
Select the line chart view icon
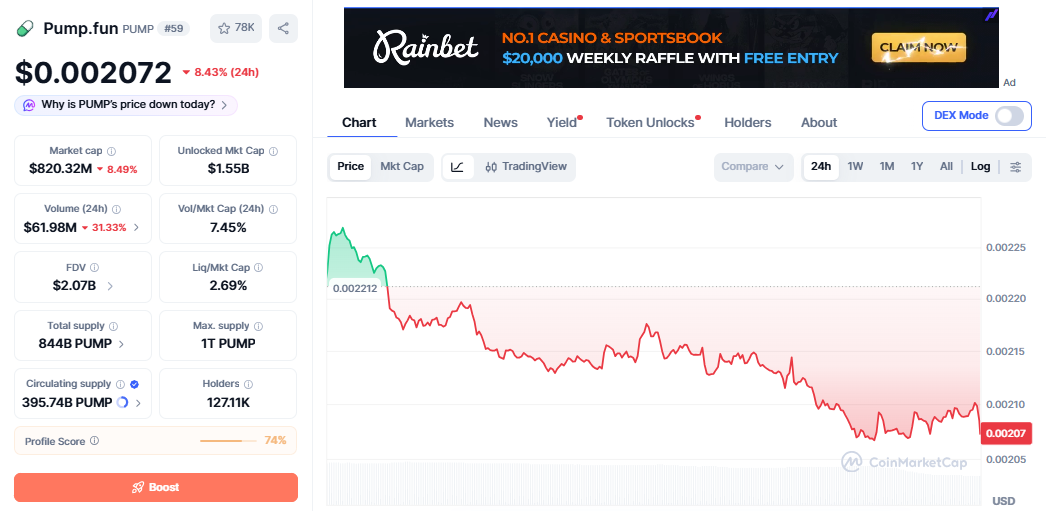458,167
